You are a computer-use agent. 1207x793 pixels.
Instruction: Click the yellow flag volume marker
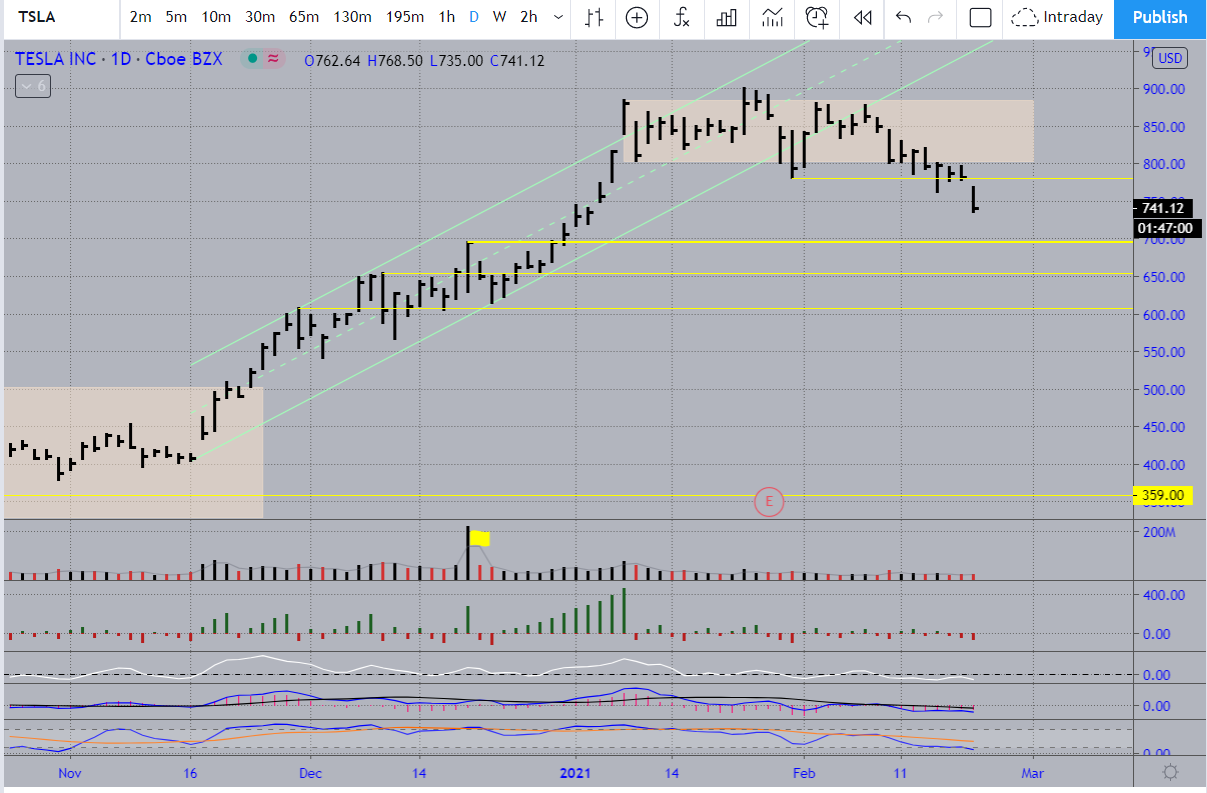click(480, 538)
